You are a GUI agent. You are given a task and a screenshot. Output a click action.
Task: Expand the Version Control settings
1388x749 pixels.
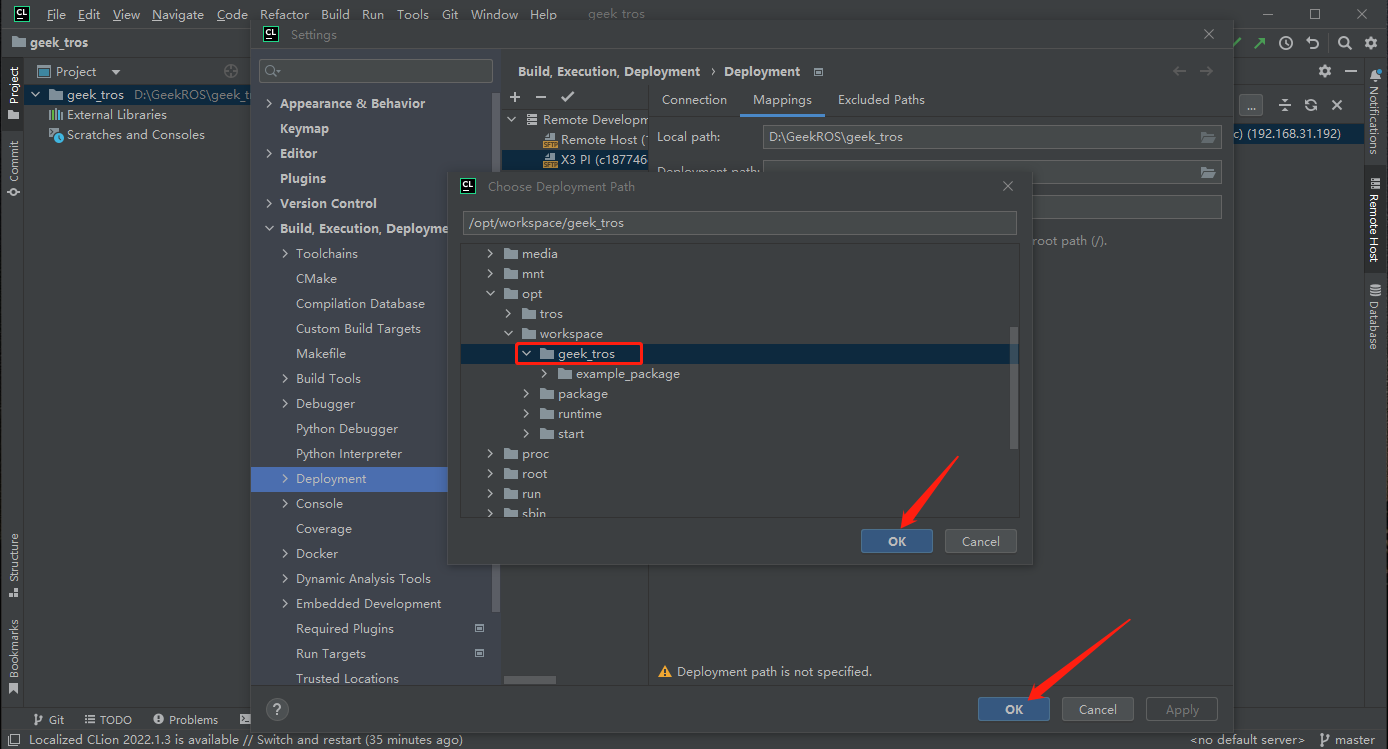click(x=269, y=204)
